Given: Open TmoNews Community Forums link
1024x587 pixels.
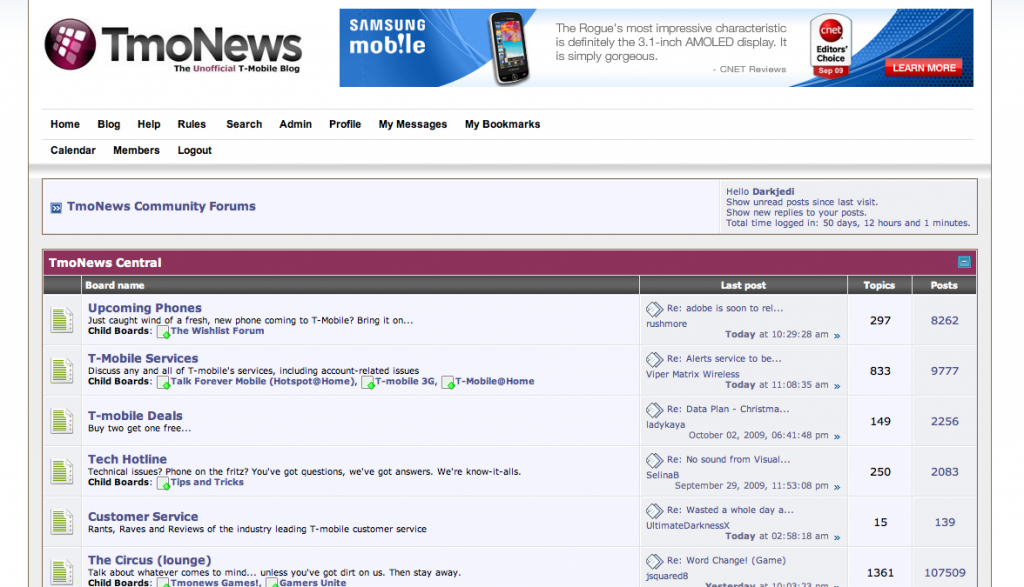Looking at the screenshot, I should (x=161, y=206).
